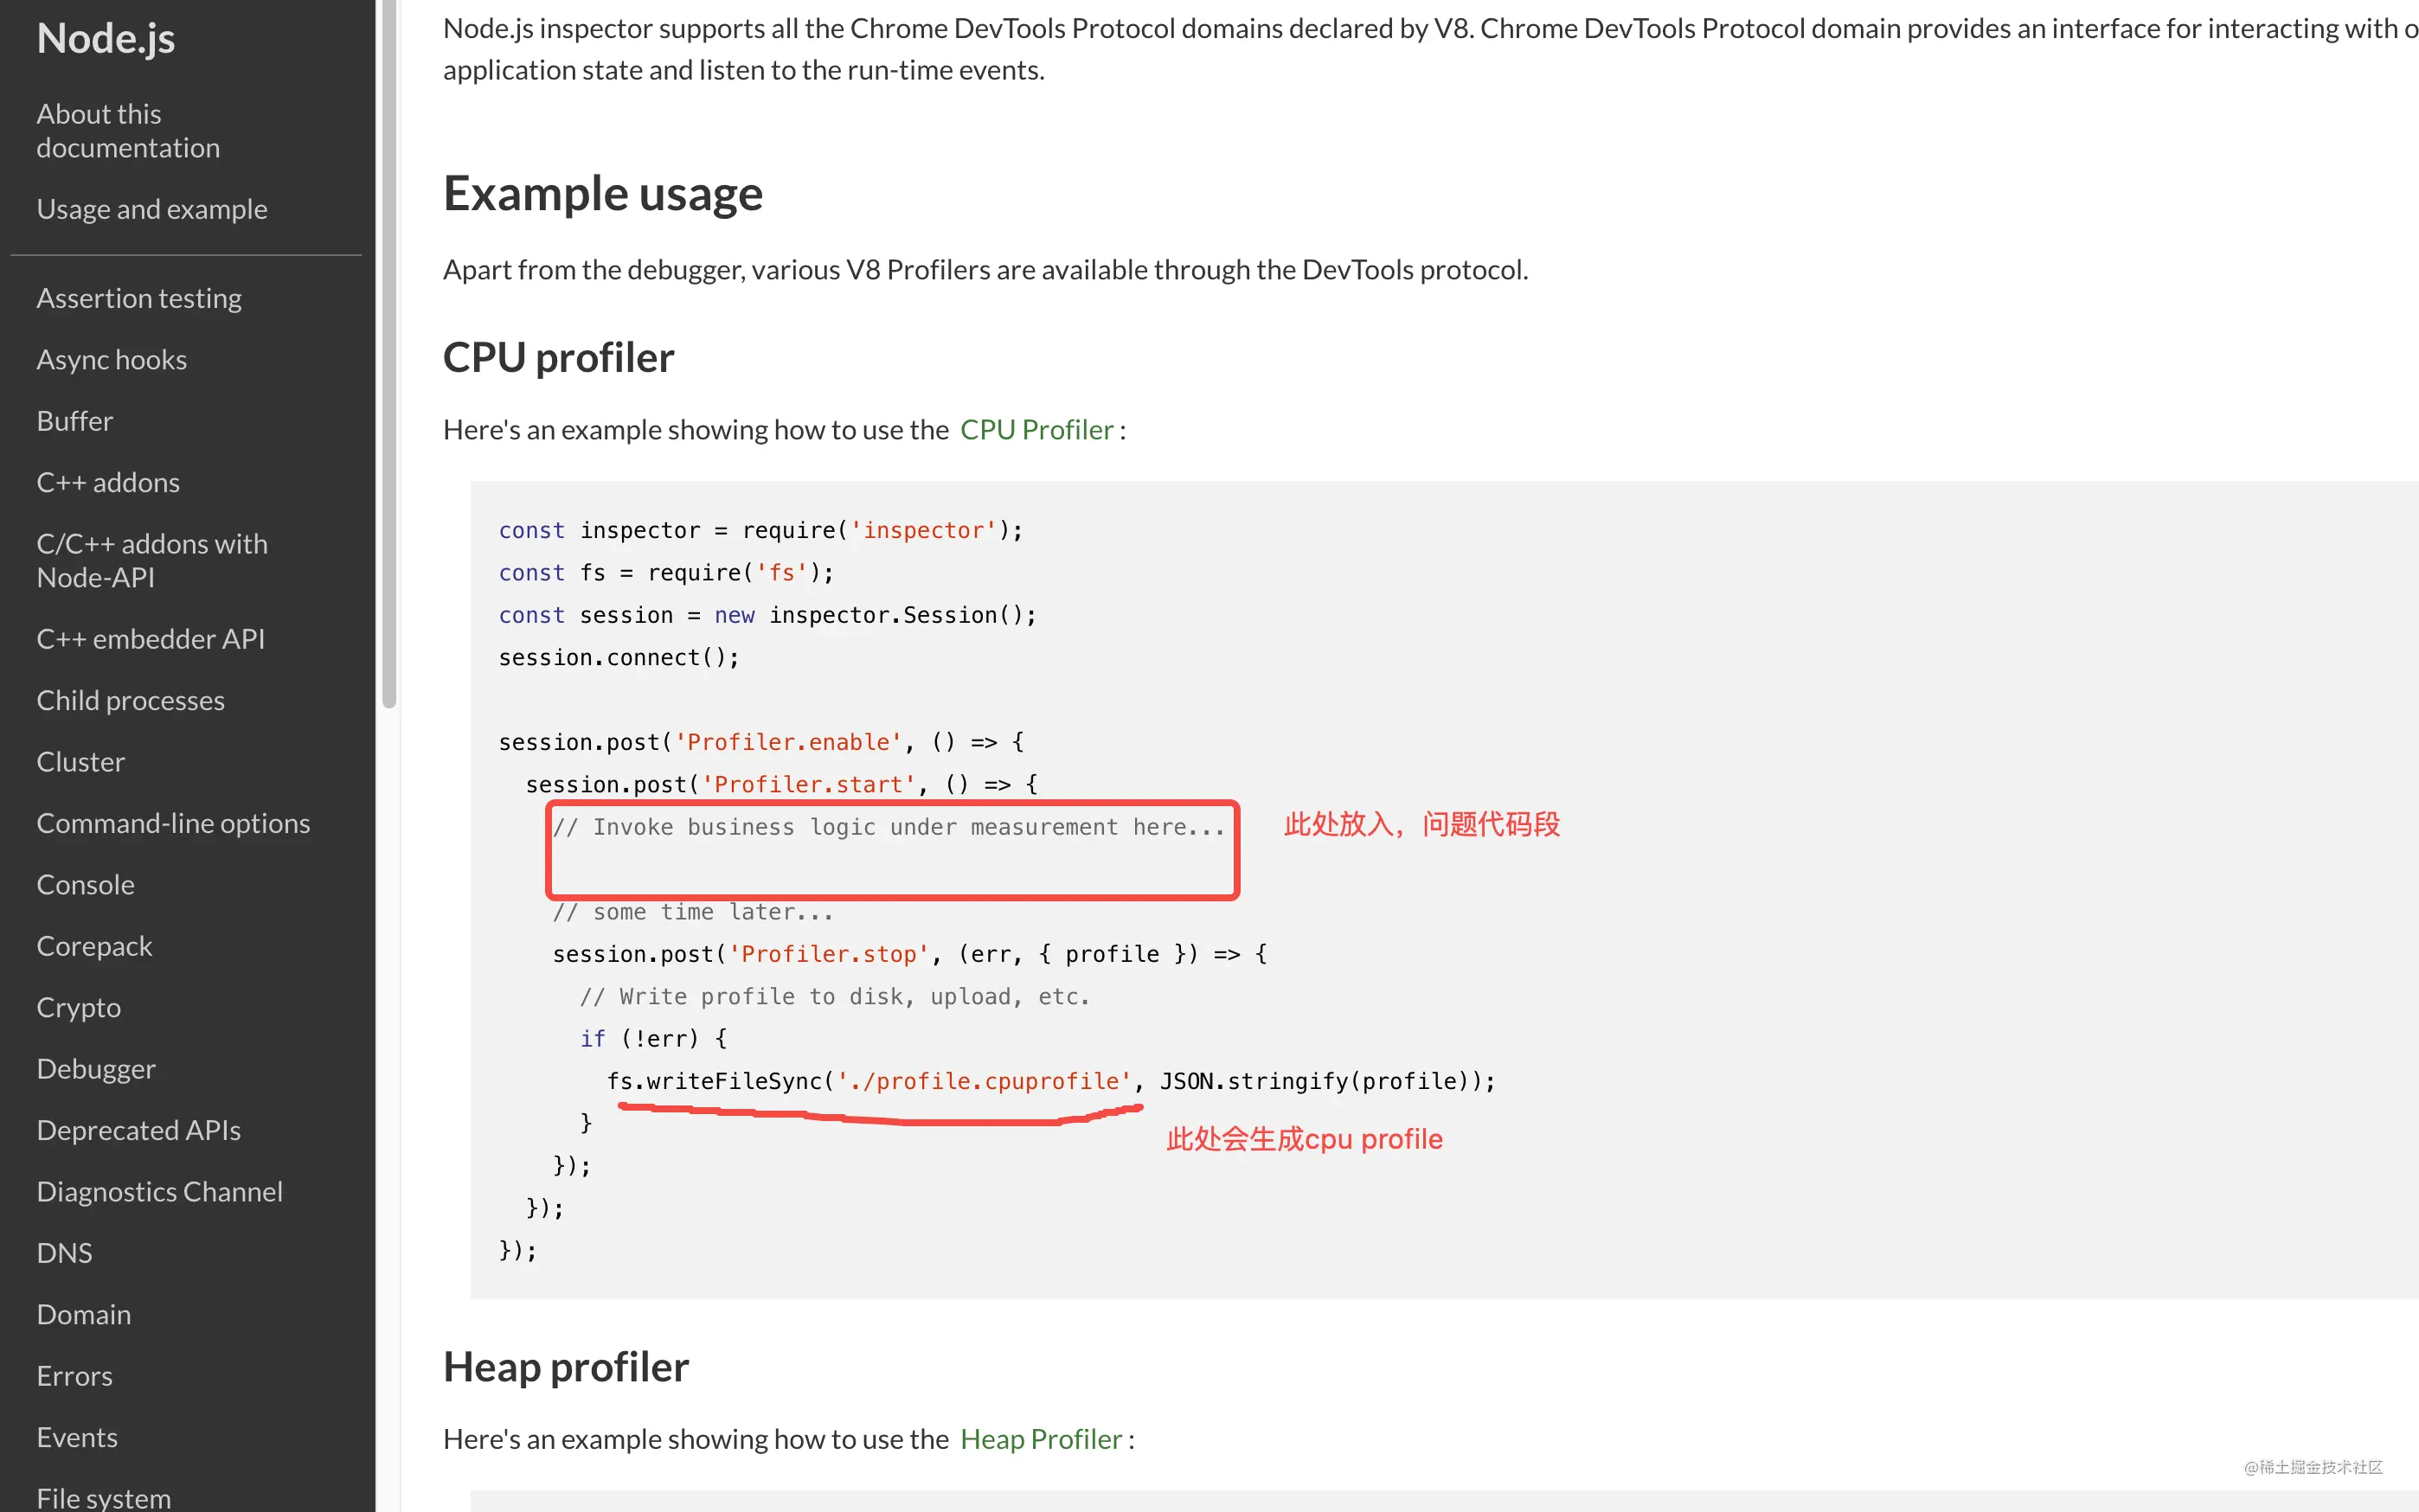
Task: Select Usage and example menu item
Action: tap(151, 206)
